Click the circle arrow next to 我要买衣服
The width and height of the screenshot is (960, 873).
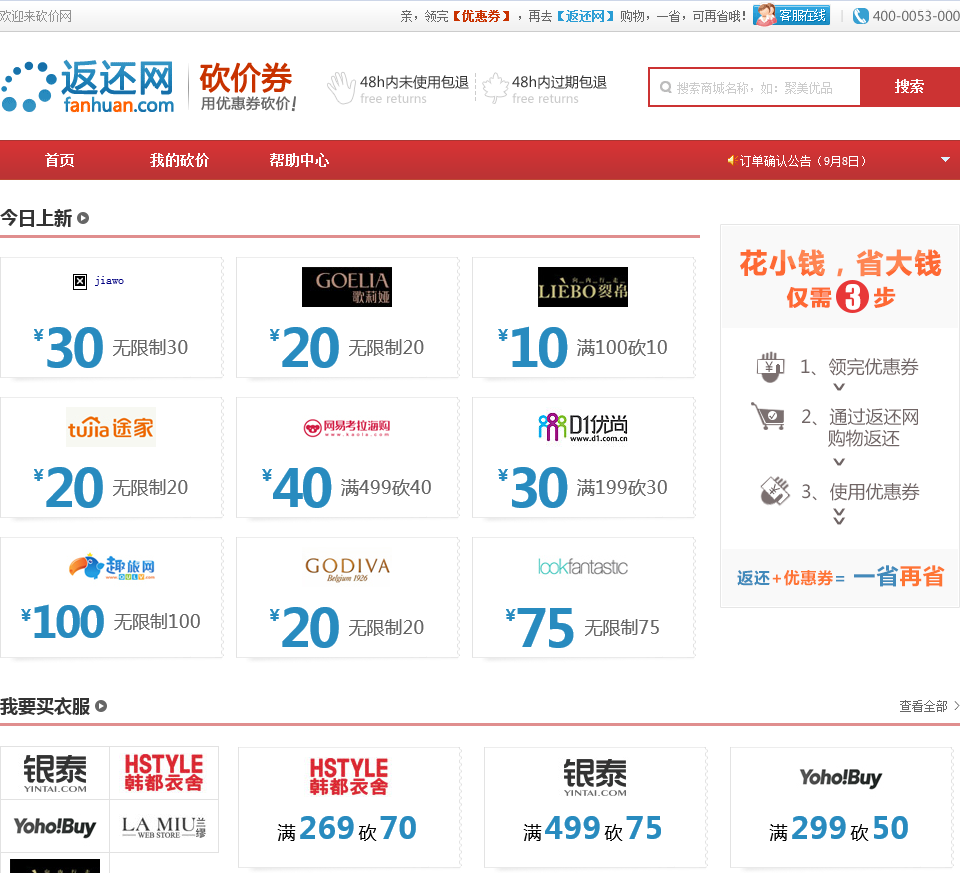(101, 706)
